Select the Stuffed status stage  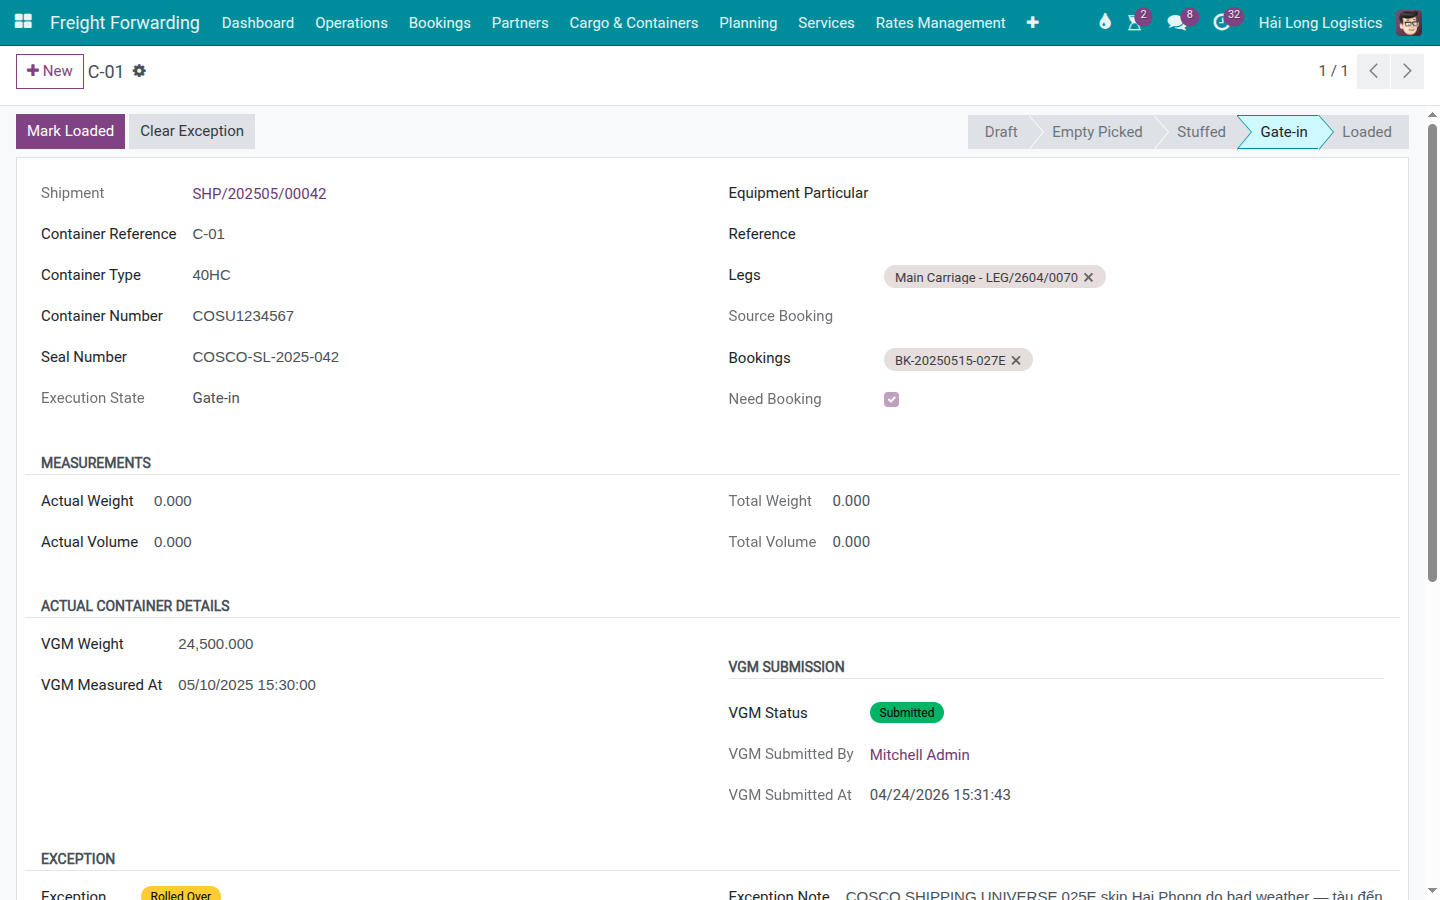pos(1201,132)
